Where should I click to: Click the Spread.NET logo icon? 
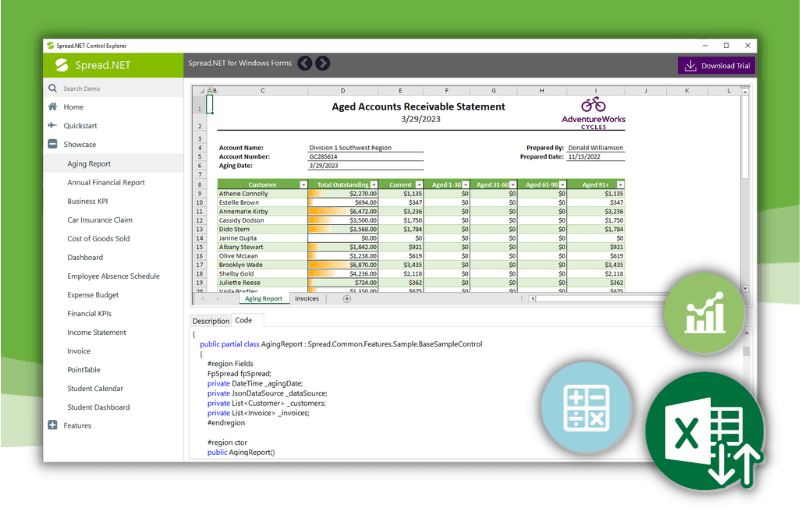click(x=62, y=65)
